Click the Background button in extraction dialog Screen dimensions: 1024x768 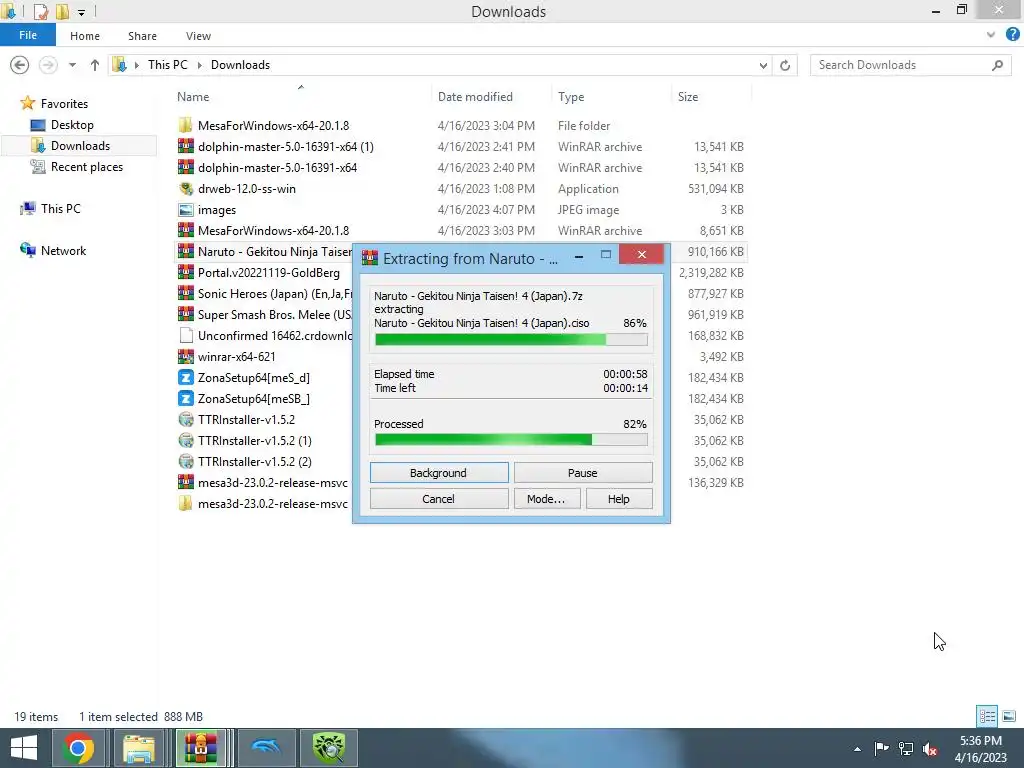439,473
